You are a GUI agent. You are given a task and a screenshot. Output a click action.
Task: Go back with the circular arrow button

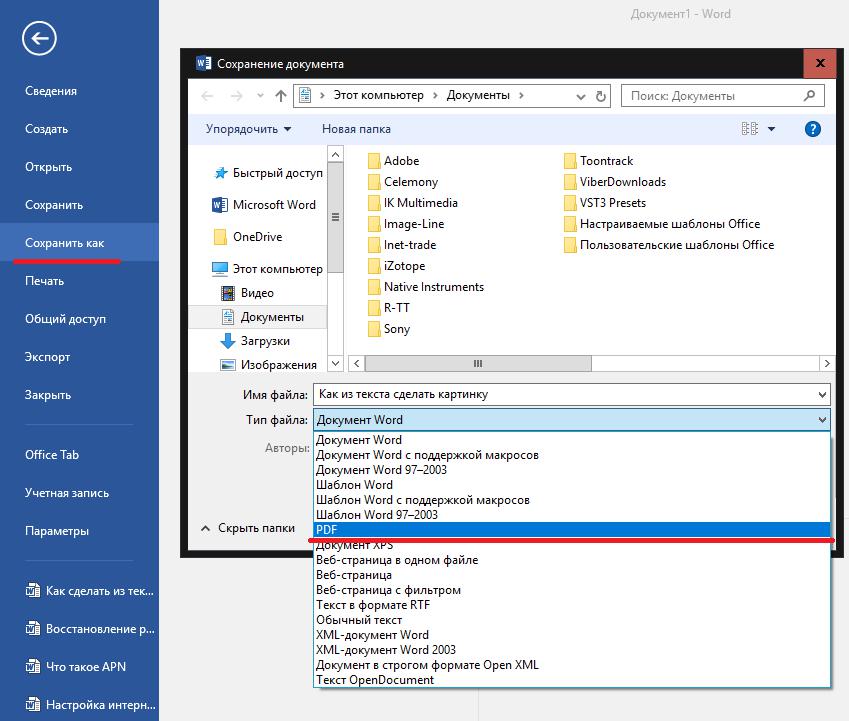click(x=39, y=38)
